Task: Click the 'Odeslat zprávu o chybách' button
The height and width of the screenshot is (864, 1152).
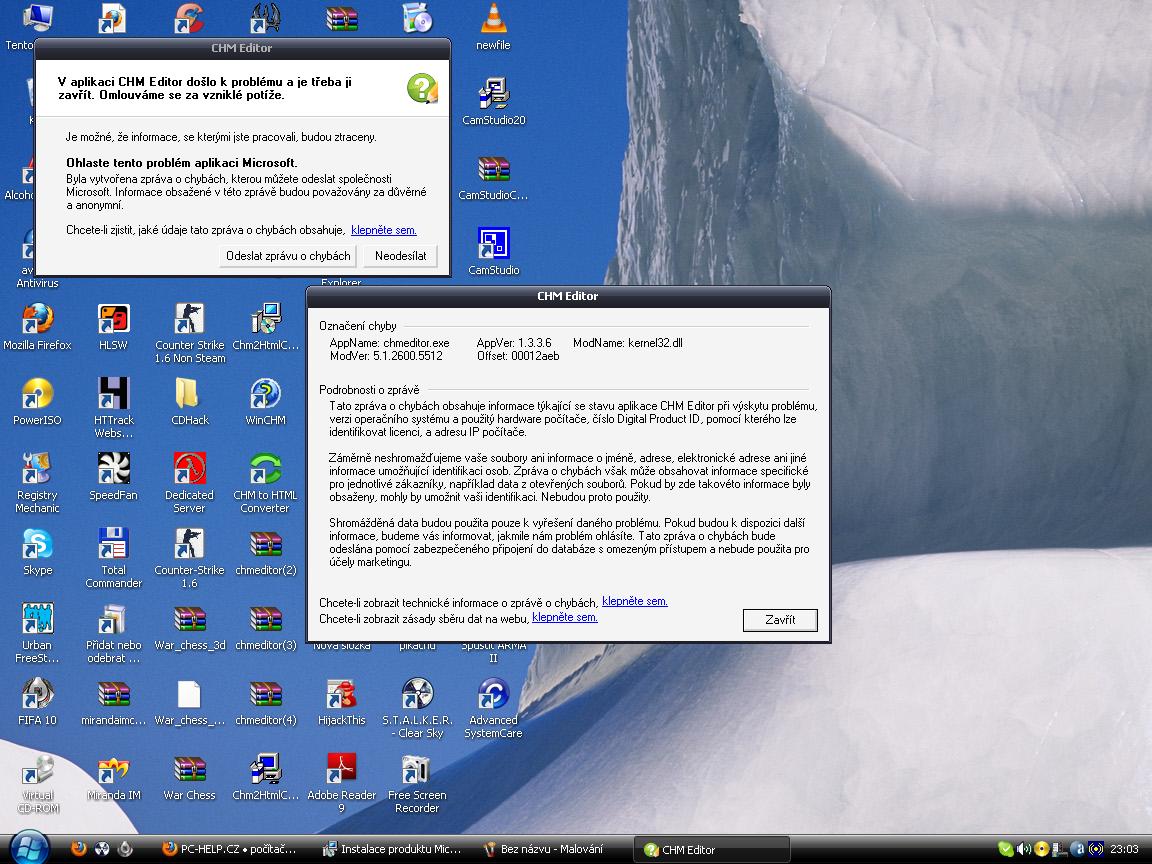Action: 288,256
